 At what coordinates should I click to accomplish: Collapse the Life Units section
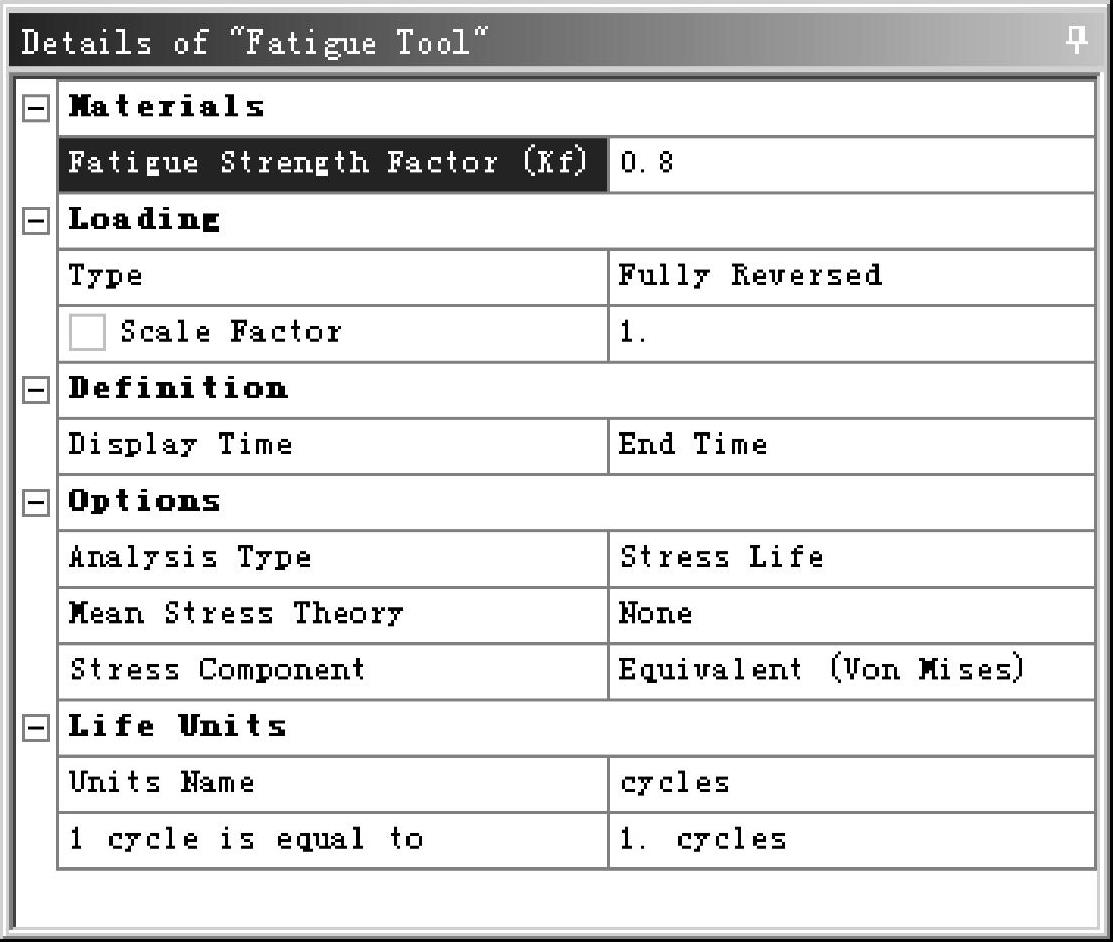[x=34, y=728]
